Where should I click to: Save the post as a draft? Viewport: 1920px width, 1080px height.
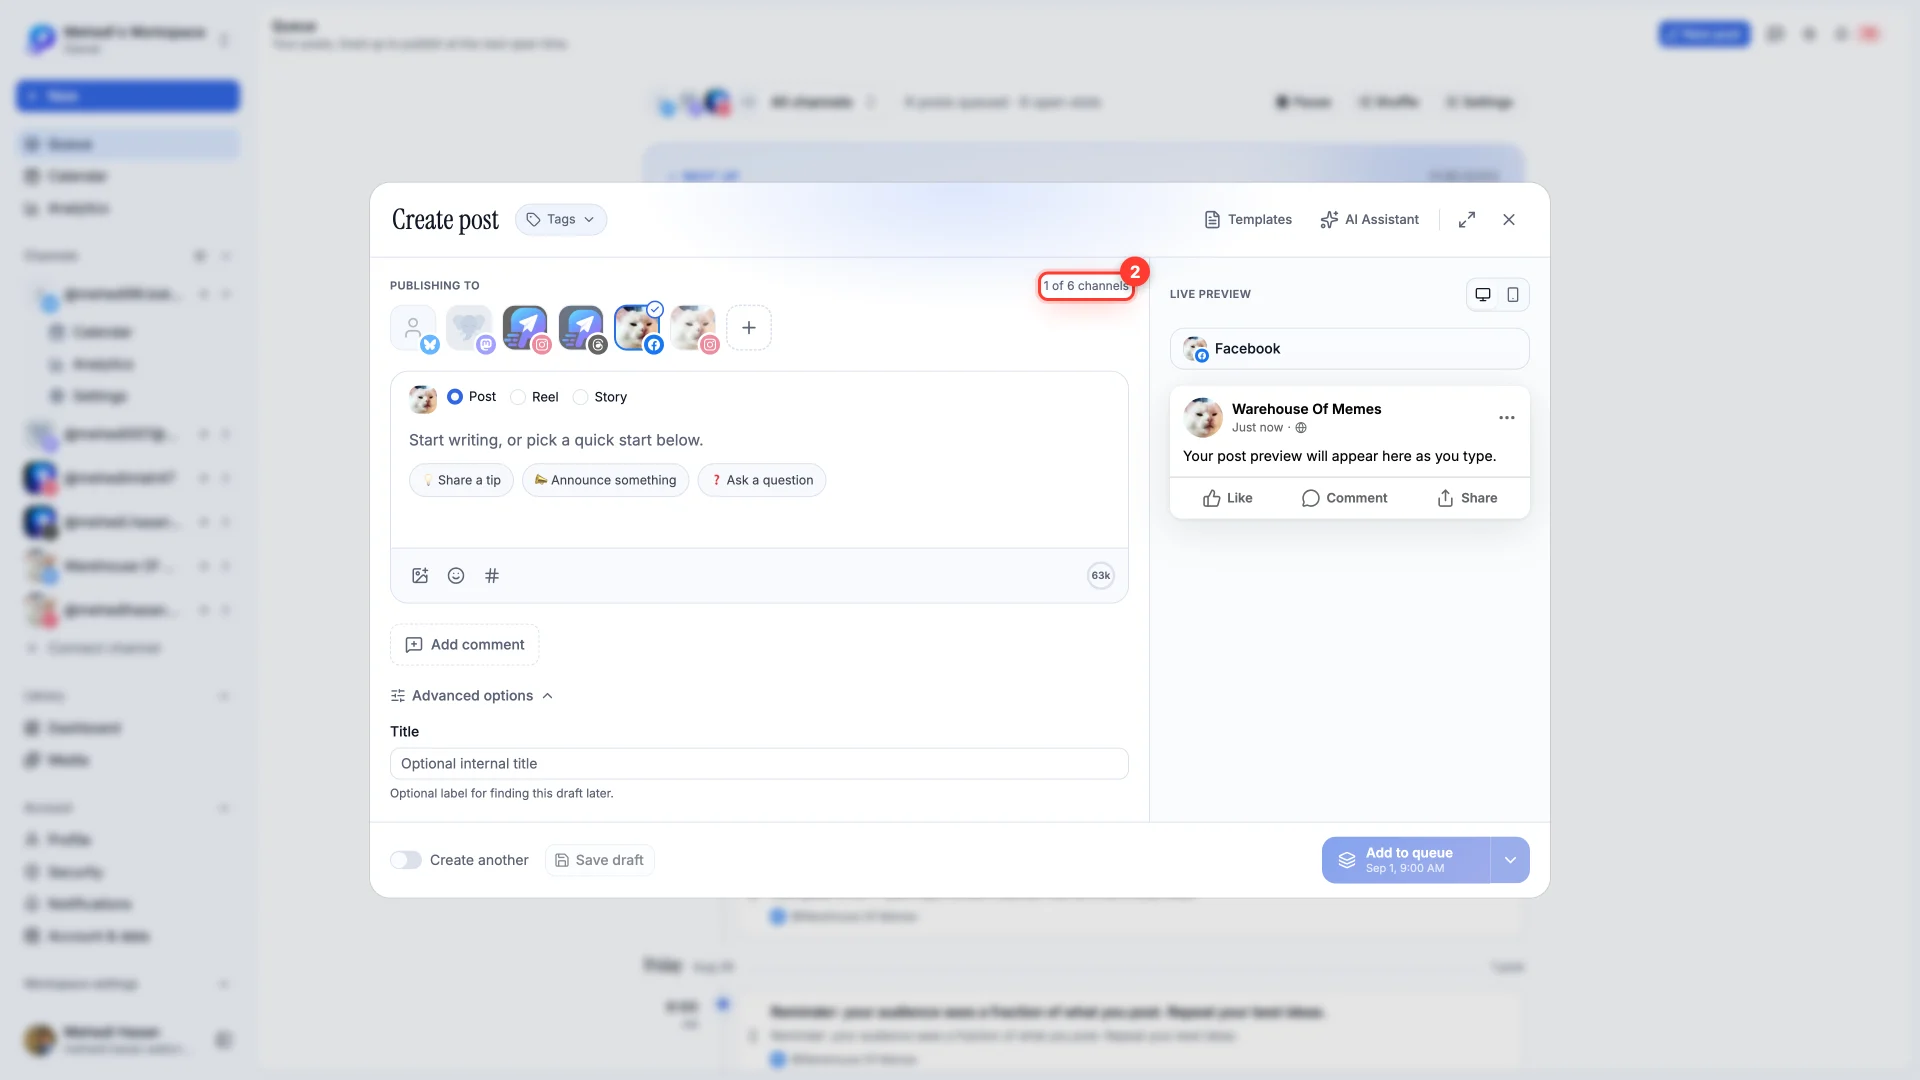pyautogui.click(x=600, y=860)
